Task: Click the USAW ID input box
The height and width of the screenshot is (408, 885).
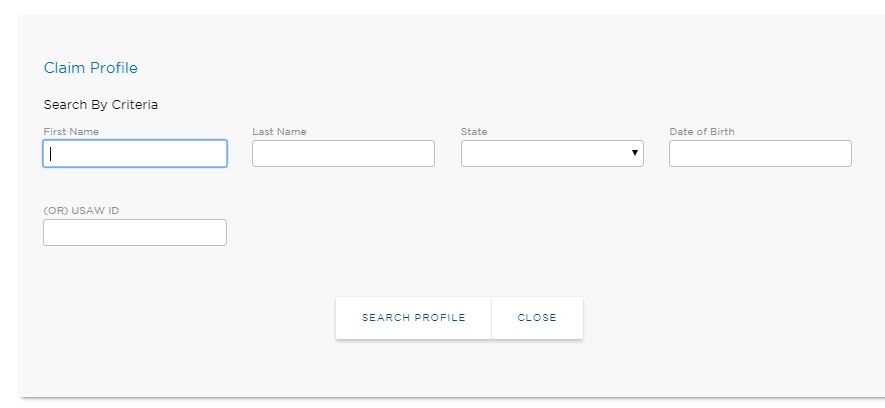Action: (x=135, y=232)
